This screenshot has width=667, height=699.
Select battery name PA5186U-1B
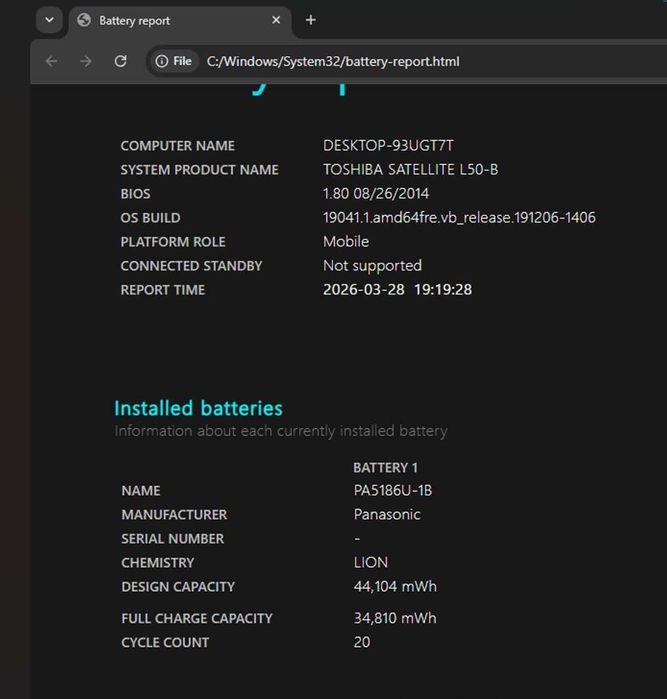tap(393, 490)
